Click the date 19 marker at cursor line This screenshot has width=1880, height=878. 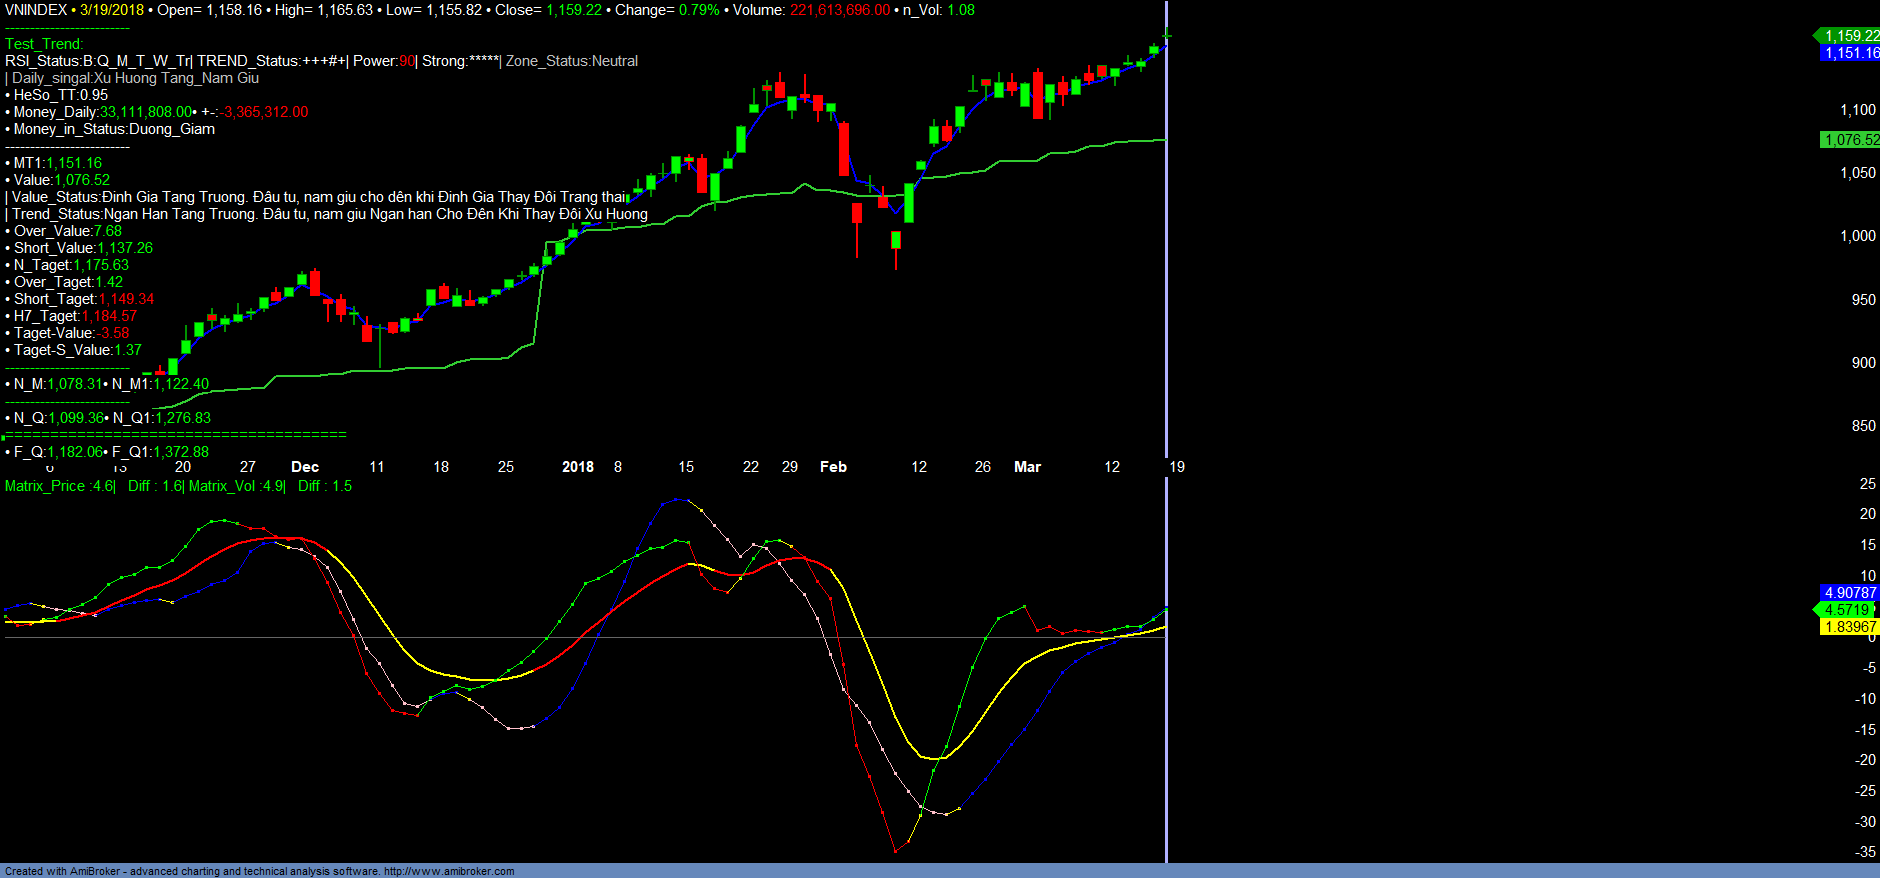click(1177, 467)
